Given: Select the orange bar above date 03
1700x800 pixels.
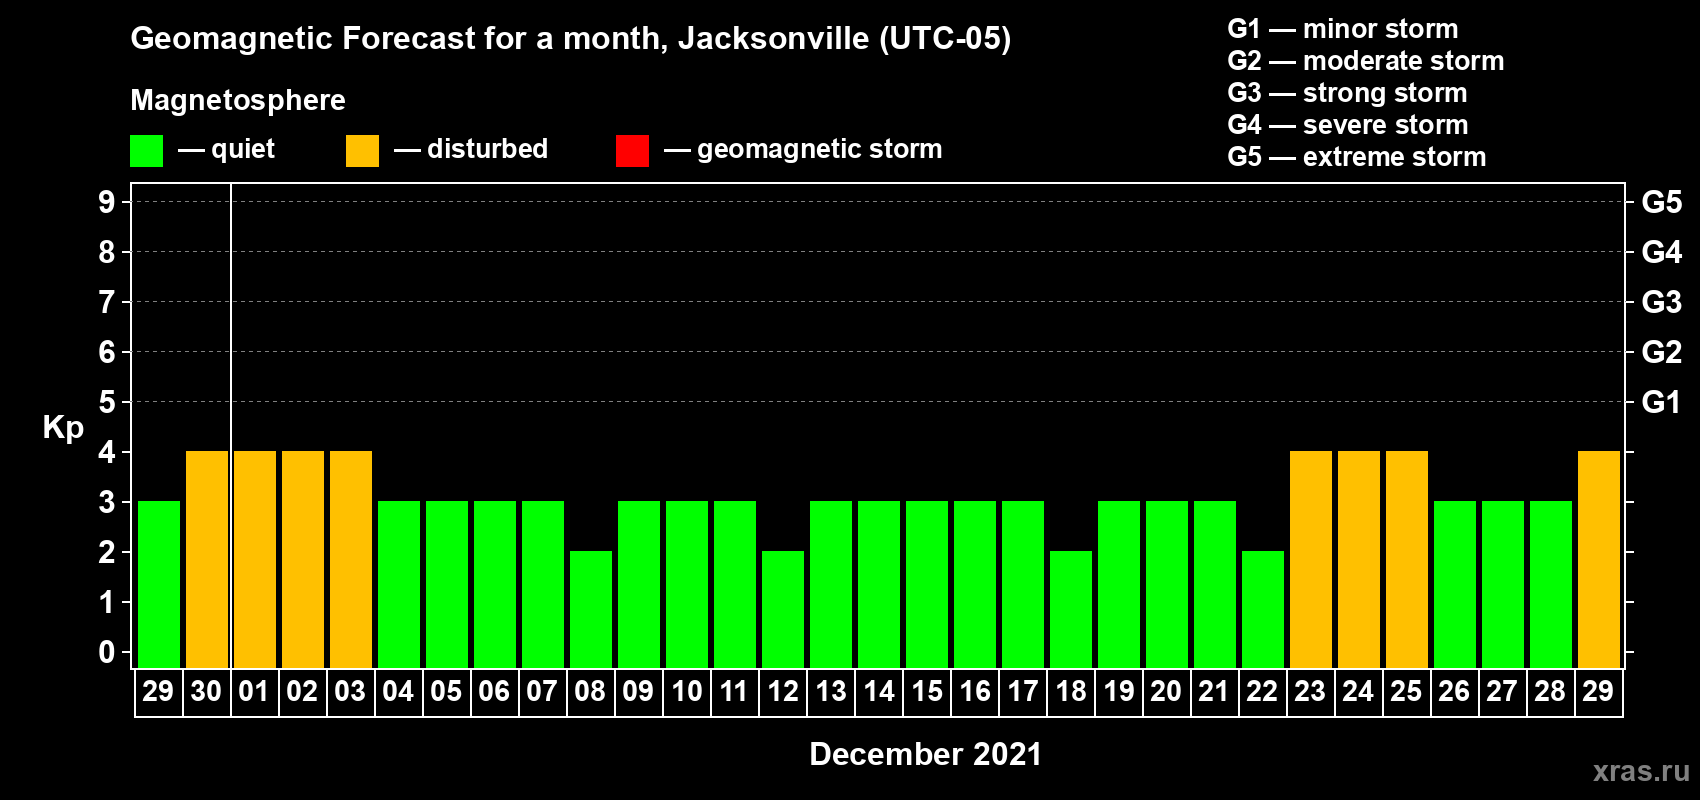Looking at the screenshot, I should point(351,560).
